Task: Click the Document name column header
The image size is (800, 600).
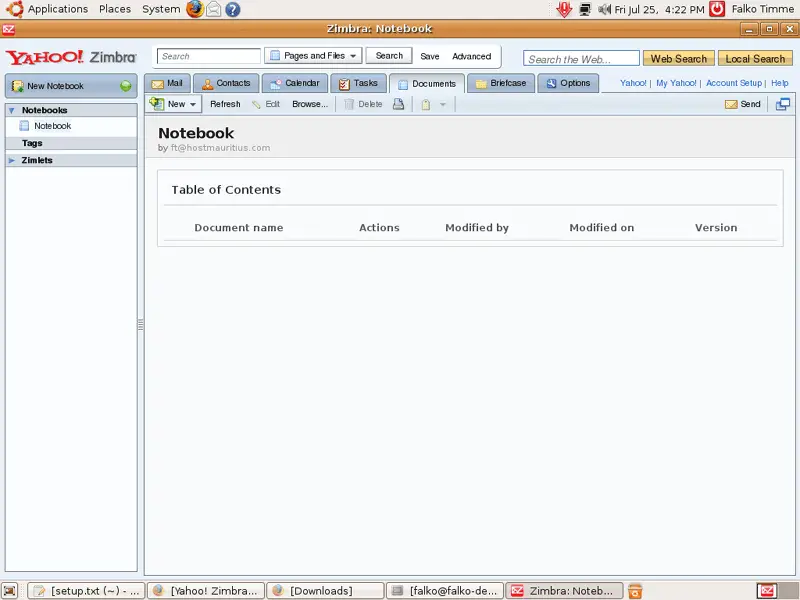Action: click(239, 228)
